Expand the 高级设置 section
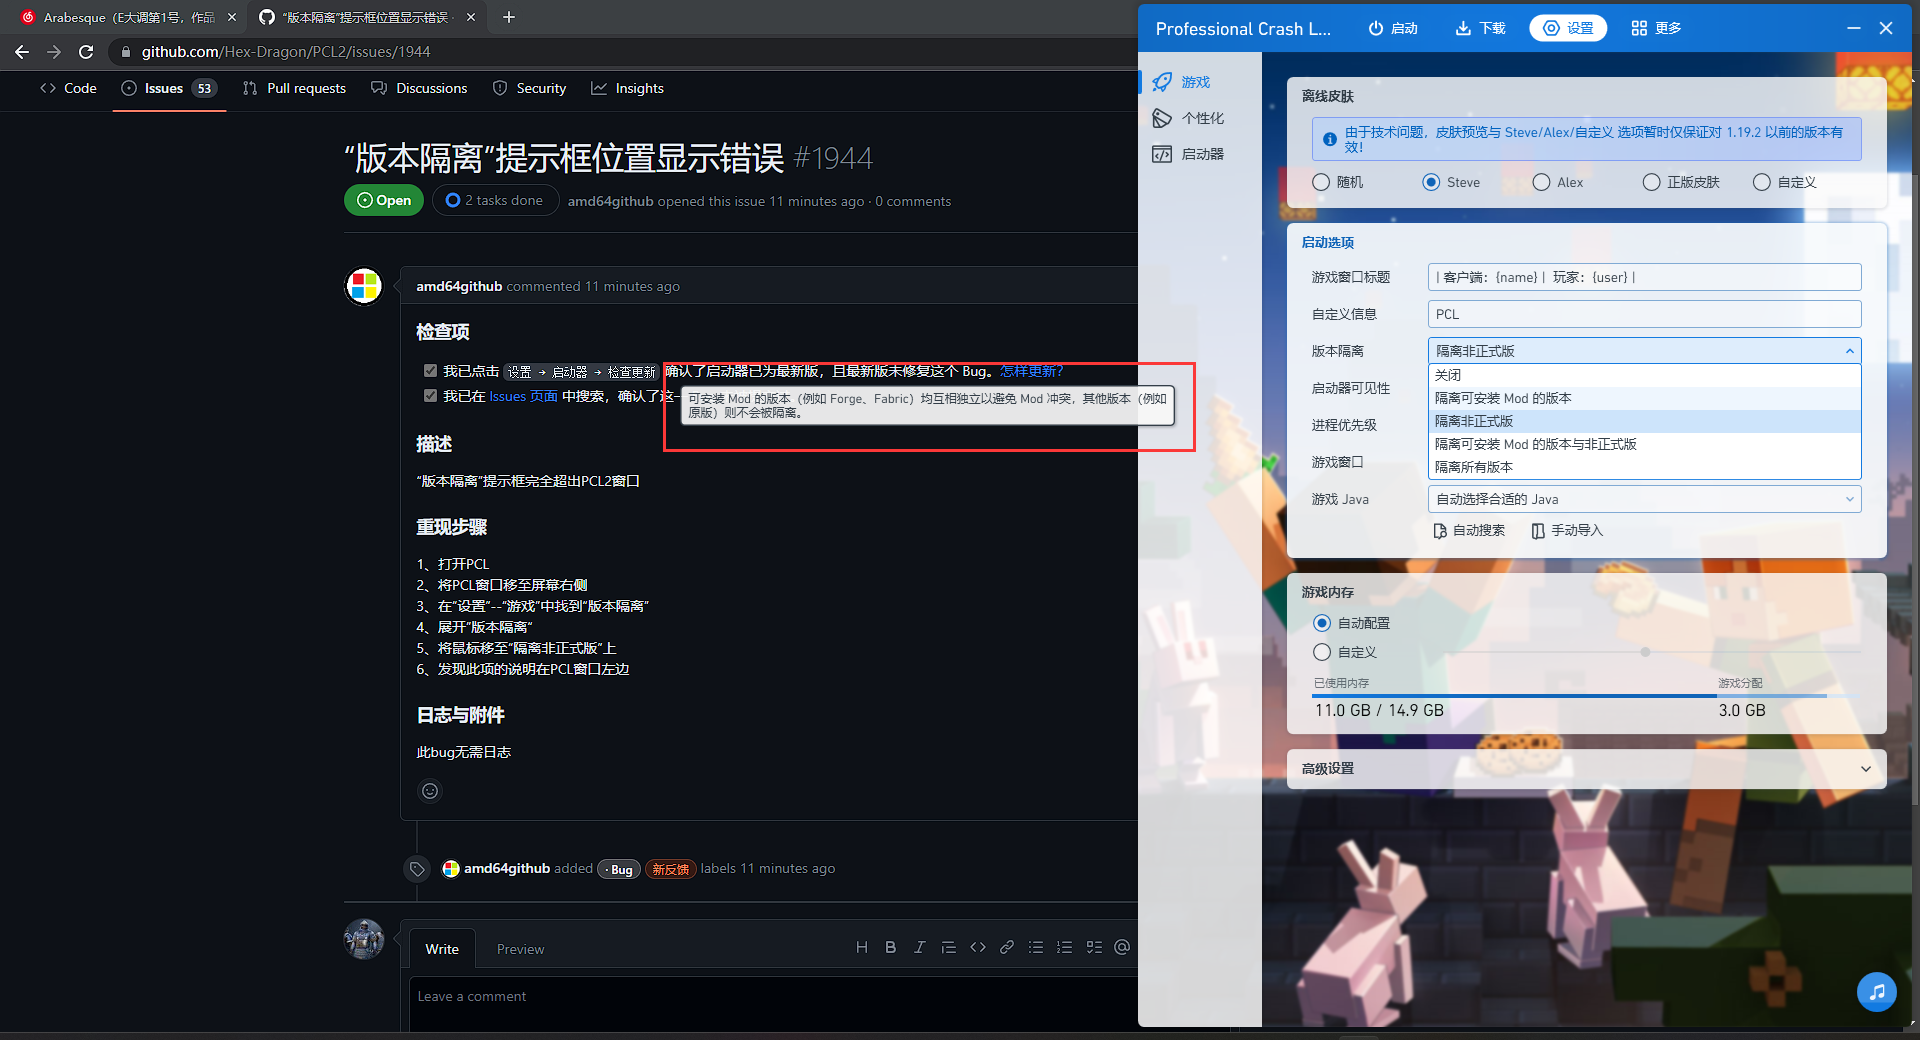The width and height of the screenshot is (1920, 1040). pyautogui.click(x=1586, y=769)
